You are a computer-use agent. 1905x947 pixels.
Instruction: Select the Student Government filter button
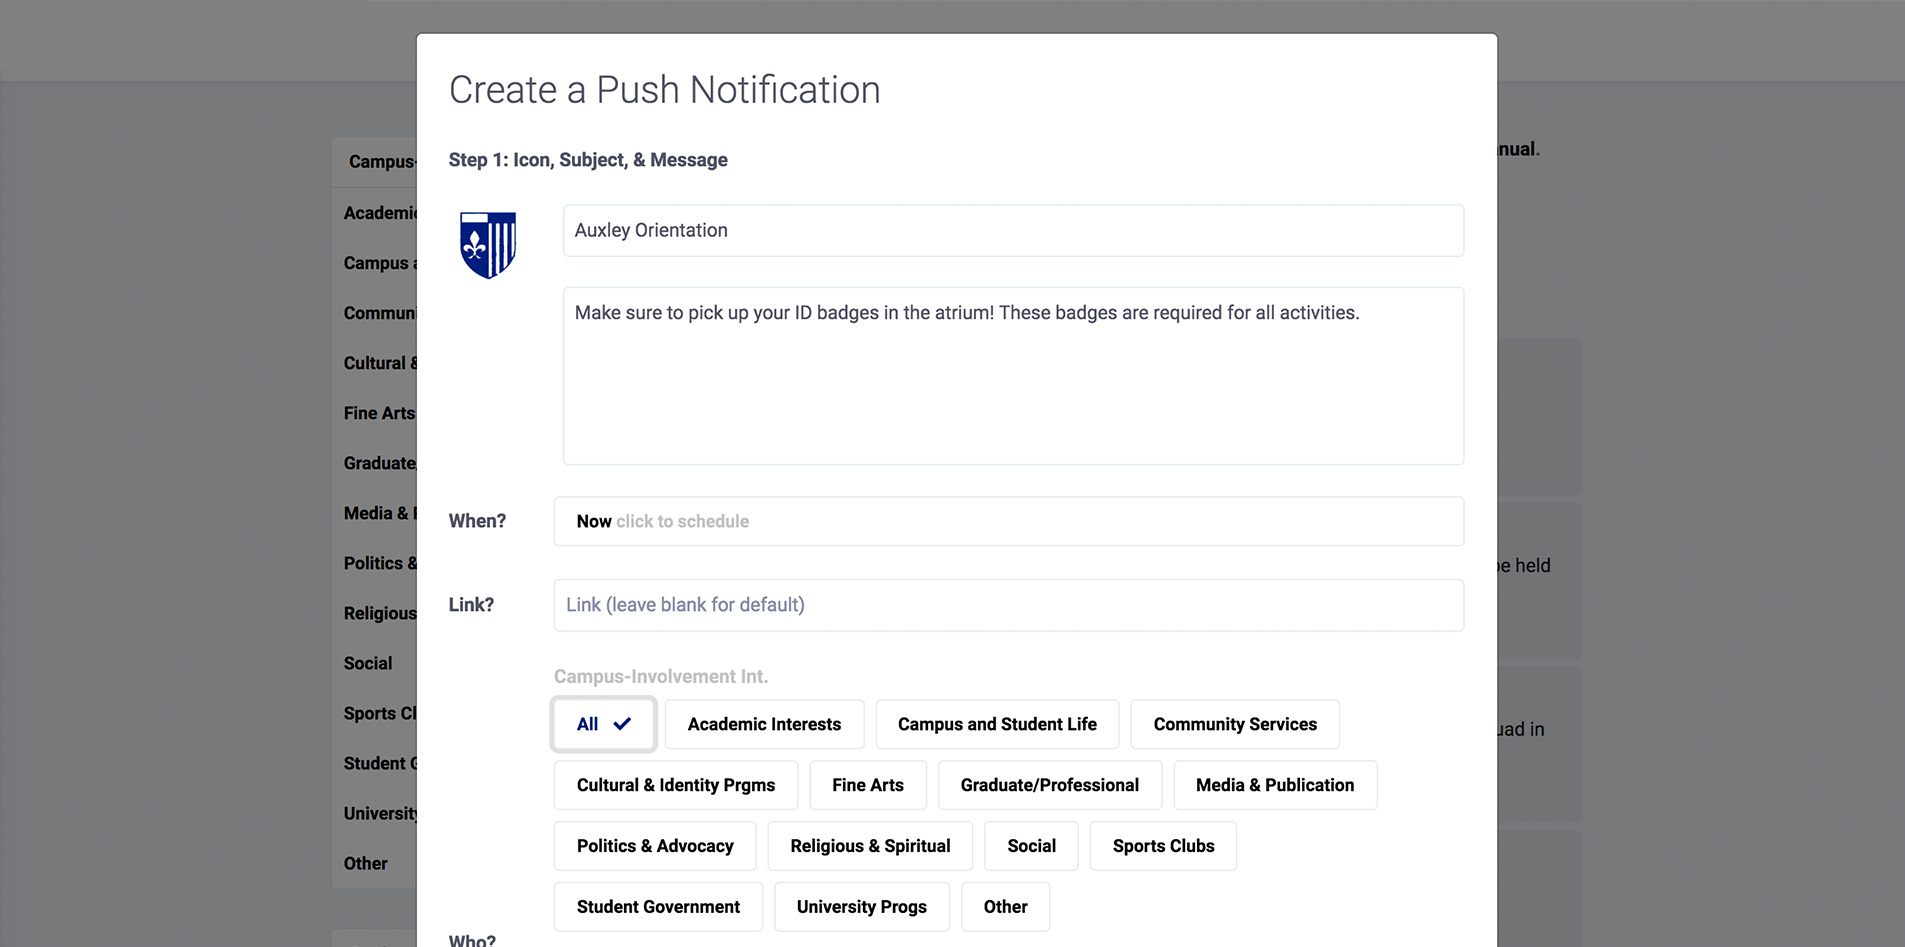pyautogui.click(x=658, y=907)
